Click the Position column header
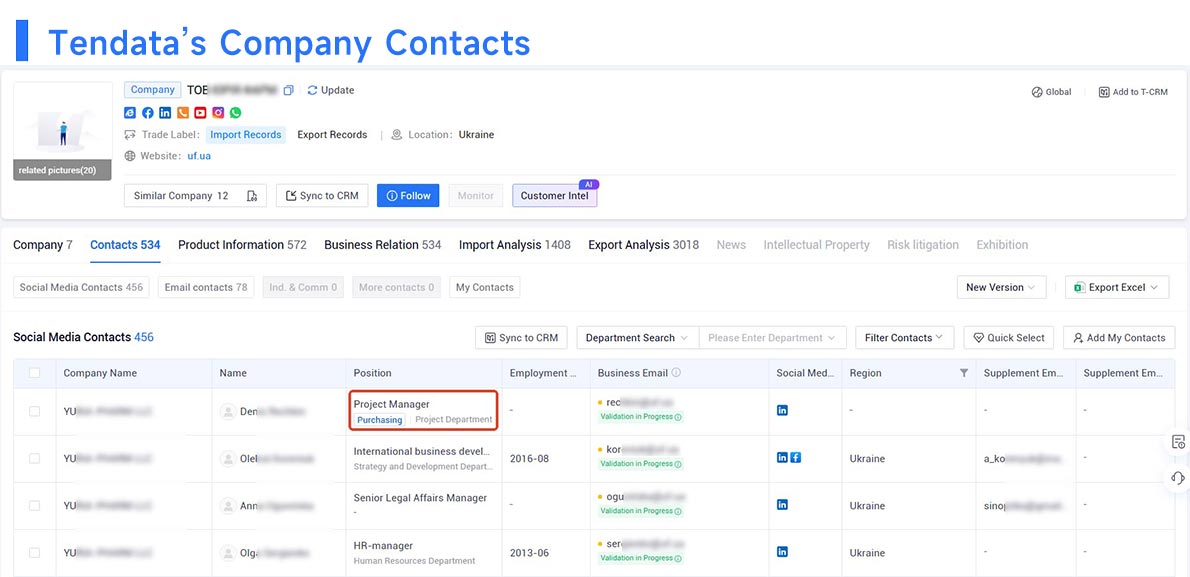1190x577 pixels. pyautogui.click(x=373, y=373)
